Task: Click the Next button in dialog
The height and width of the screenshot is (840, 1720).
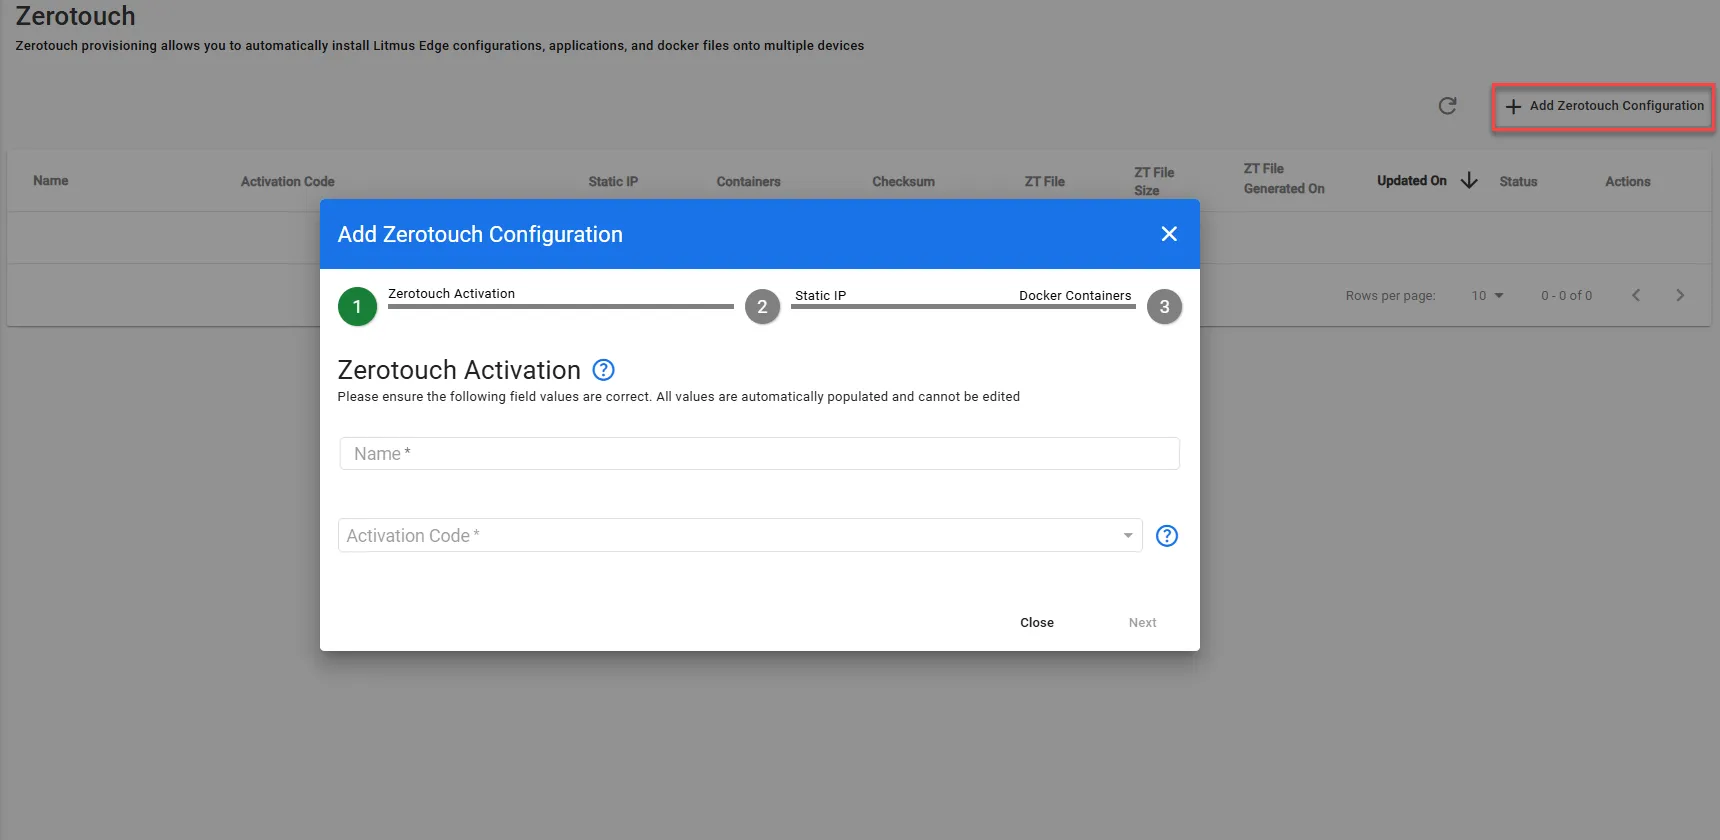Action: click(1142, 623)
